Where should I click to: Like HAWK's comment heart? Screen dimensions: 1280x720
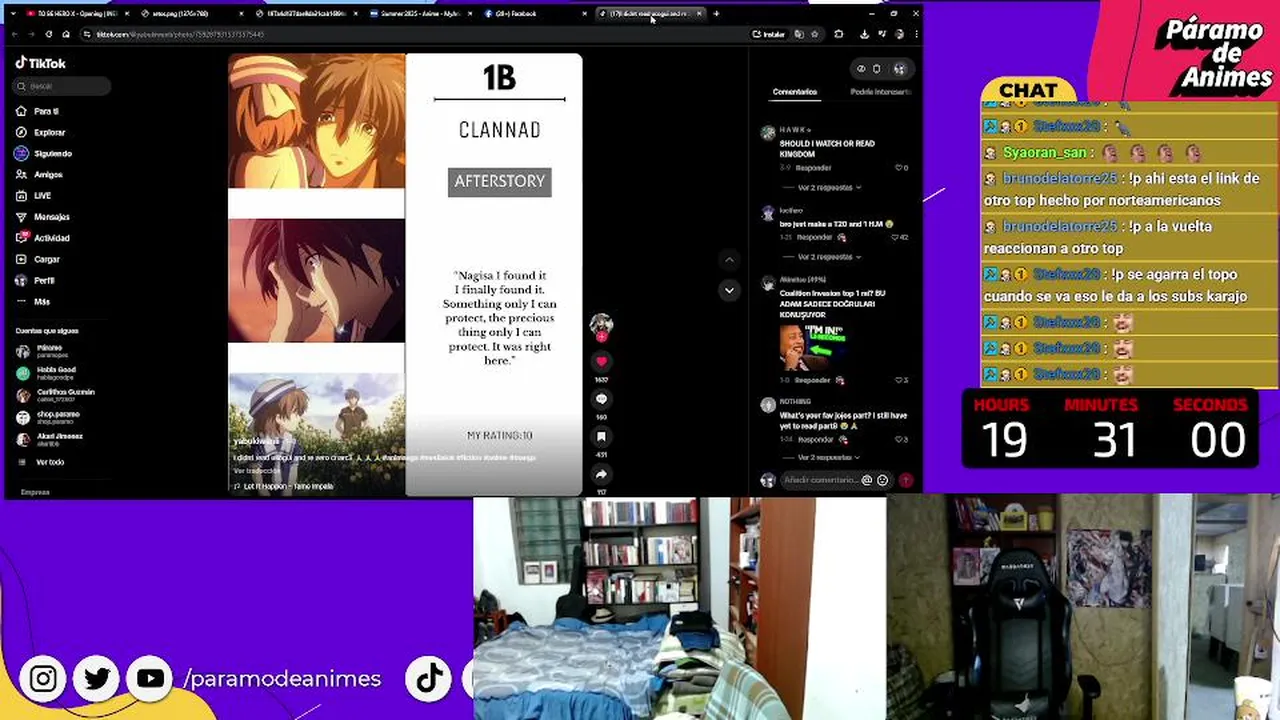click(899, 168)
